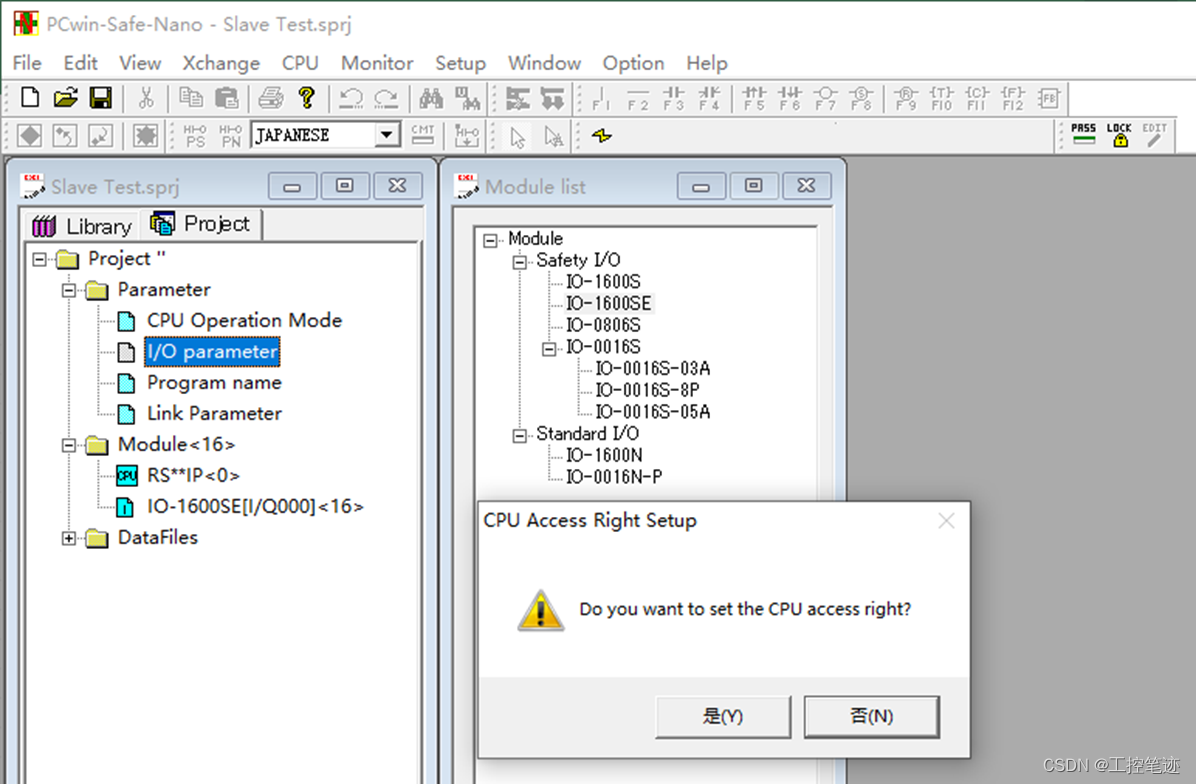Toggle the PASS status indicator
1196x784 pixels.
pos(1083,134)
